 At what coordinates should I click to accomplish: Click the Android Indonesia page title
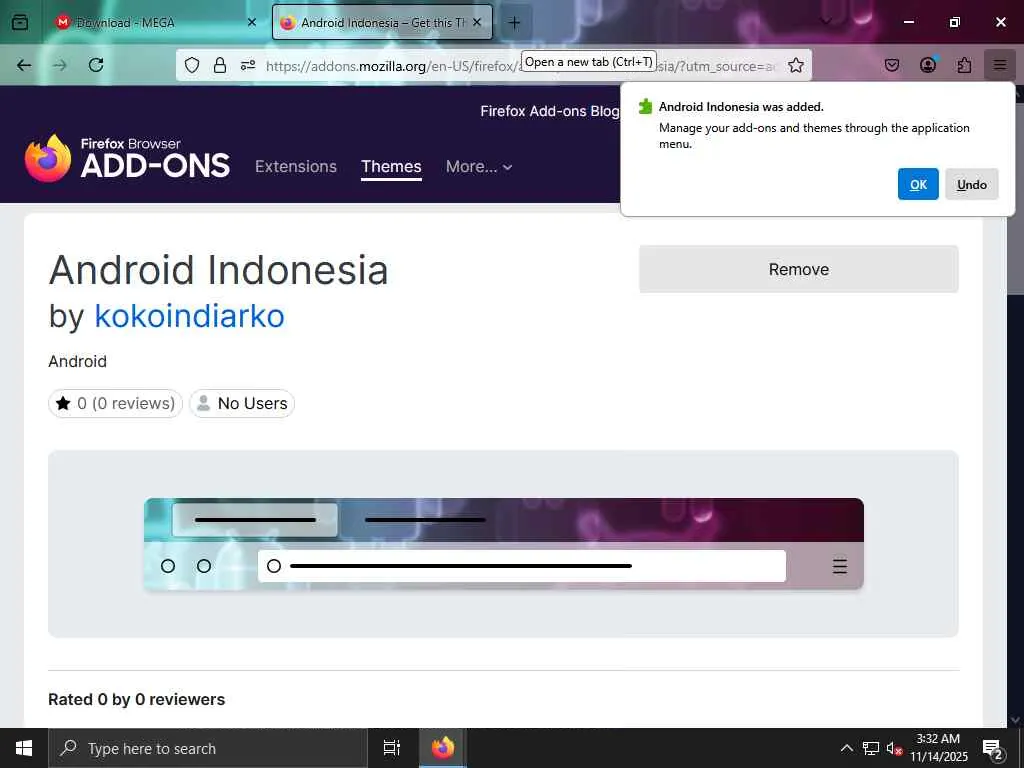(219, 270)
